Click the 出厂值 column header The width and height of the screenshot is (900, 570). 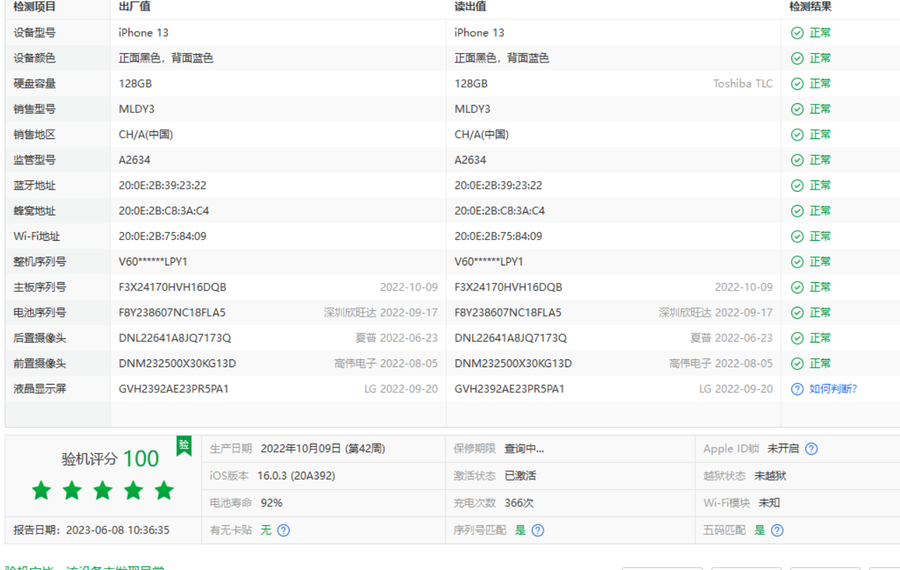134,7
